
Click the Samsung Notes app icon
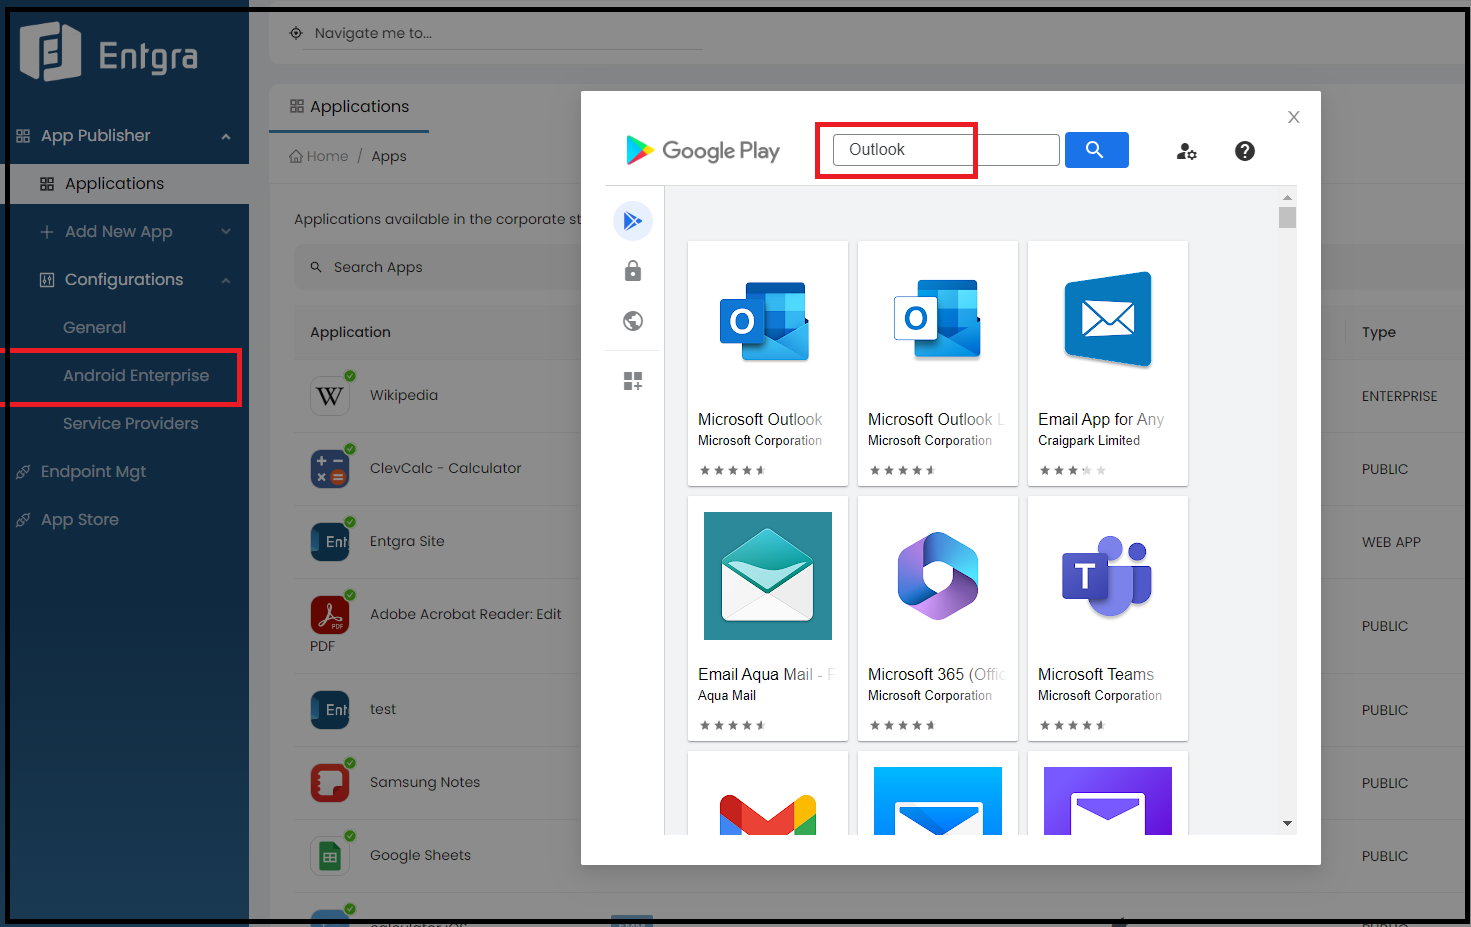[x=330, y=783]
